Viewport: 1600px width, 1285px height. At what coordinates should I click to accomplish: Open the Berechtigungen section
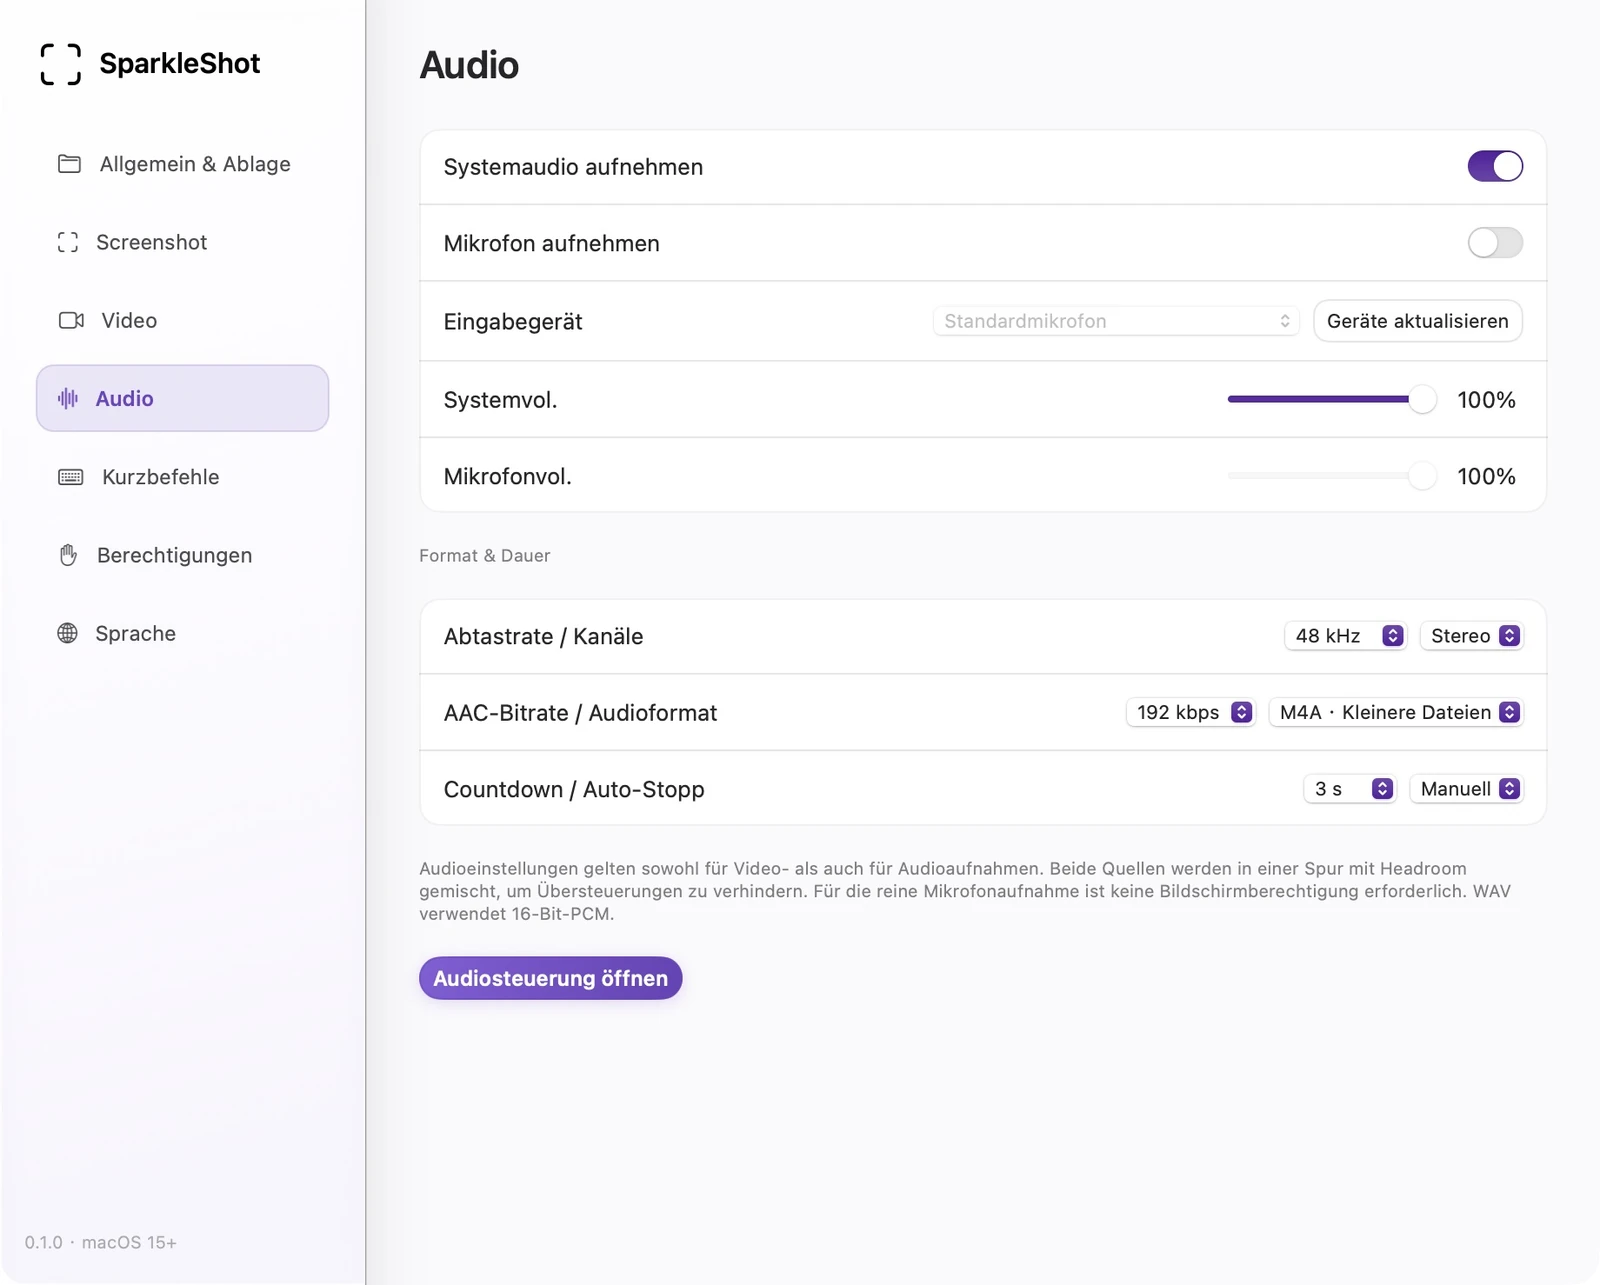pos(182,555)
